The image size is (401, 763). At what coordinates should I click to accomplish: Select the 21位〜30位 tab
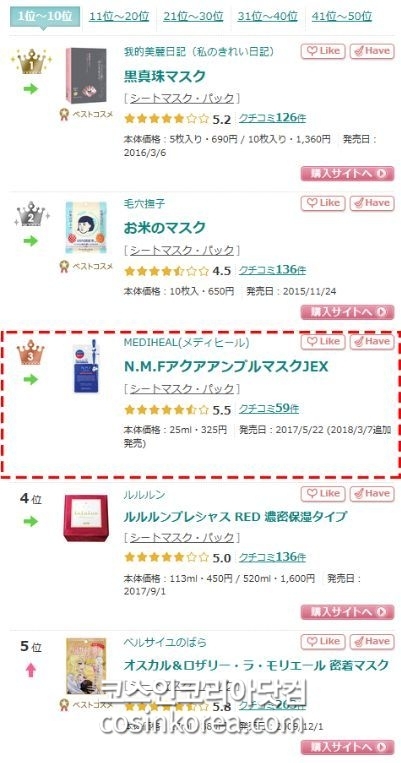click(193, 16)
